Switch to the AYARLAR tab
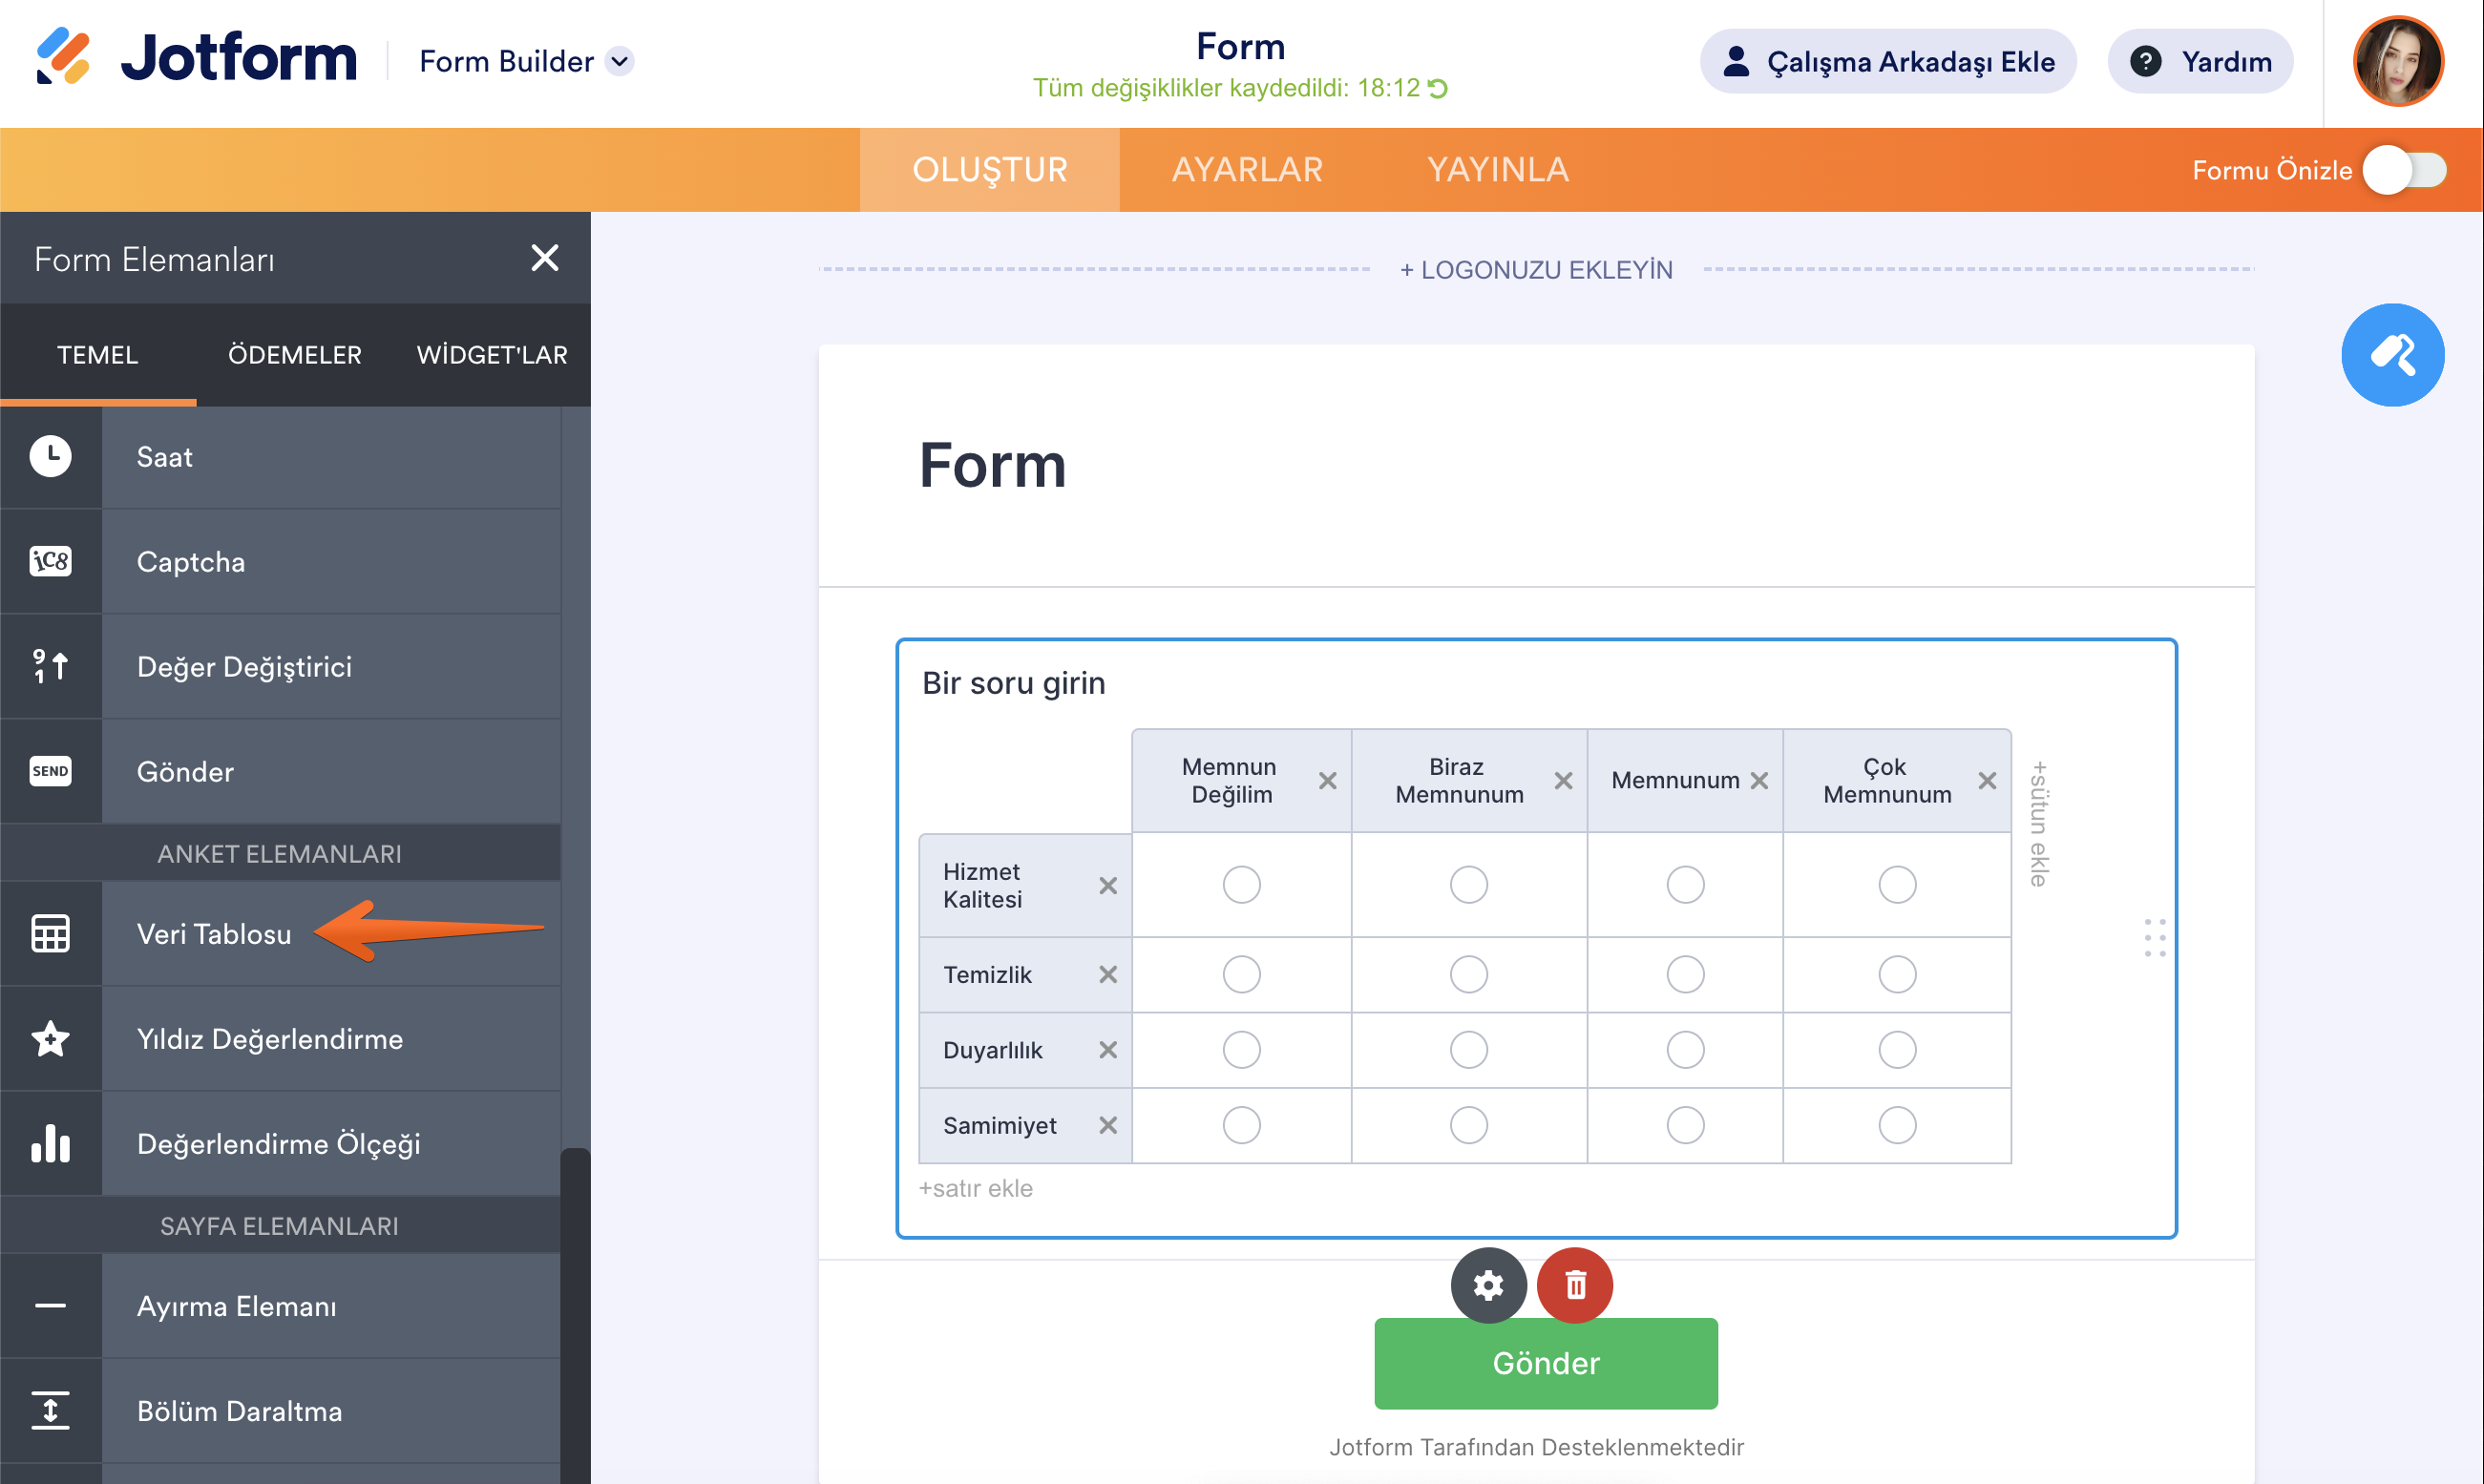Viewport: 2484px width, 1484px height. [1247, 170]
